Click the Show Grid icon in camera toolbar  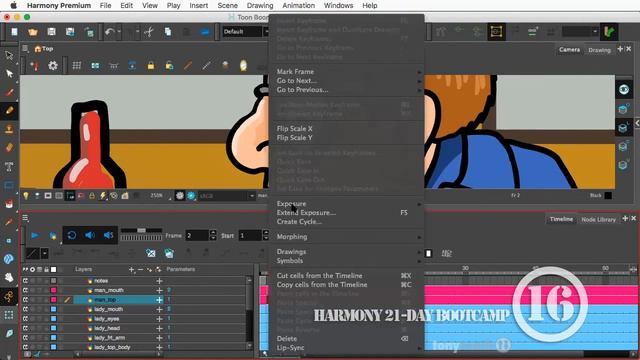tap(76, 66)
